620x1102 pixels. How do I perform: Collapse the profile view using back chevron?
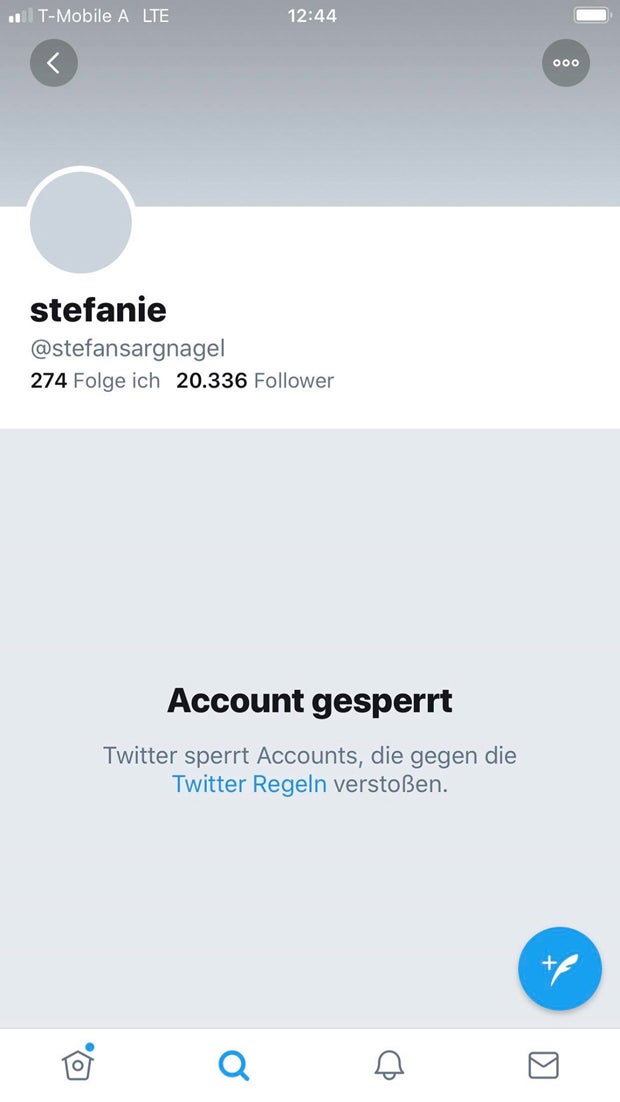tap(54, 62)
